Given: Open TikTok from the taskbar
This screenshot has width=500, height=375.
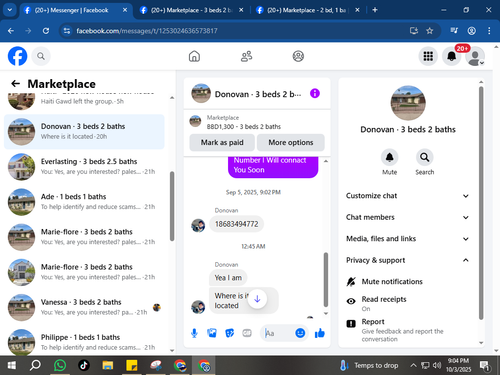Looking at the screenshot, I should tap(84, 365).
